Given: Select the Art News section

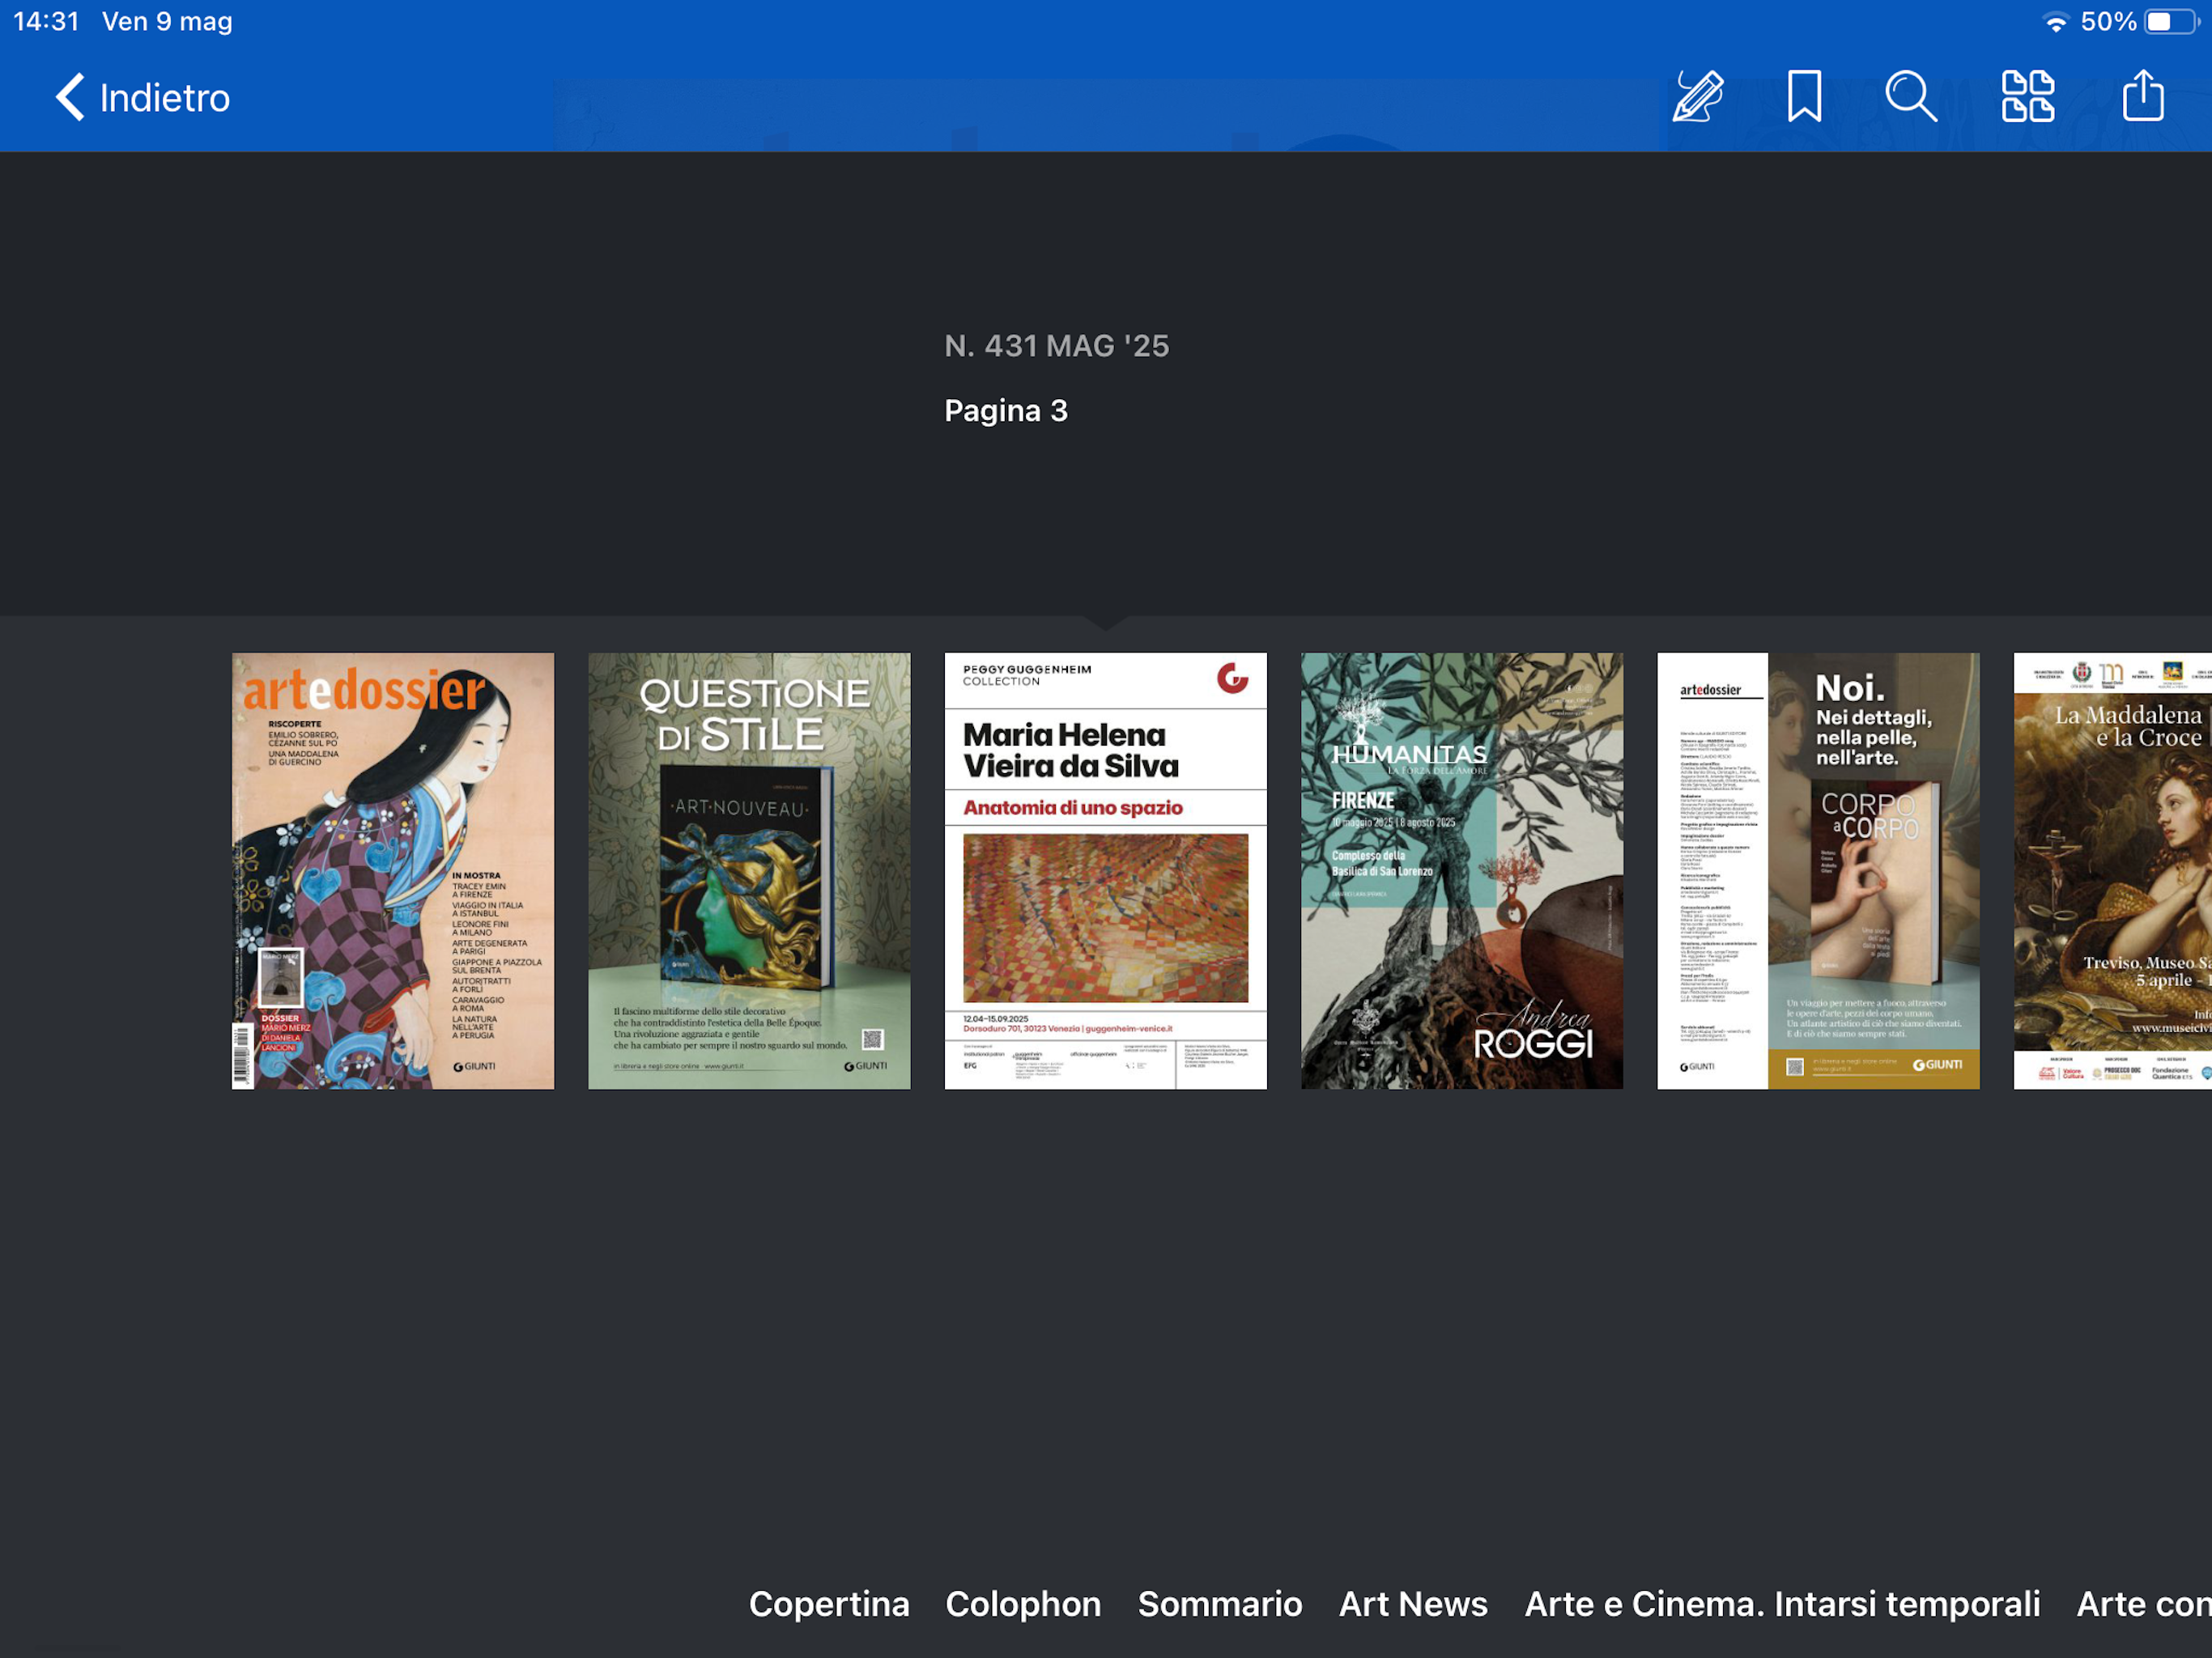Looking at the screenshot, I should 1412,1603.
